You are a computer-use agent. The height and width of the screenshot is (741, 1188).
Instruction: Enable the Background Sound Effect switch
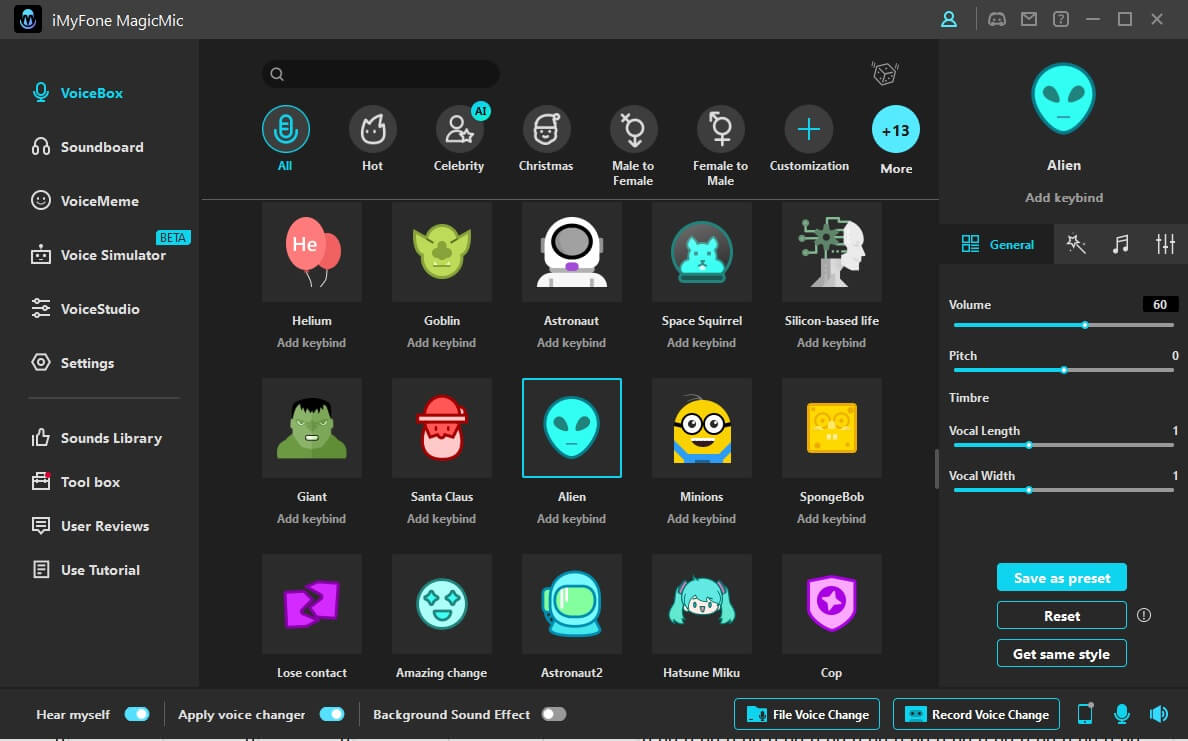tap(554, 714)
